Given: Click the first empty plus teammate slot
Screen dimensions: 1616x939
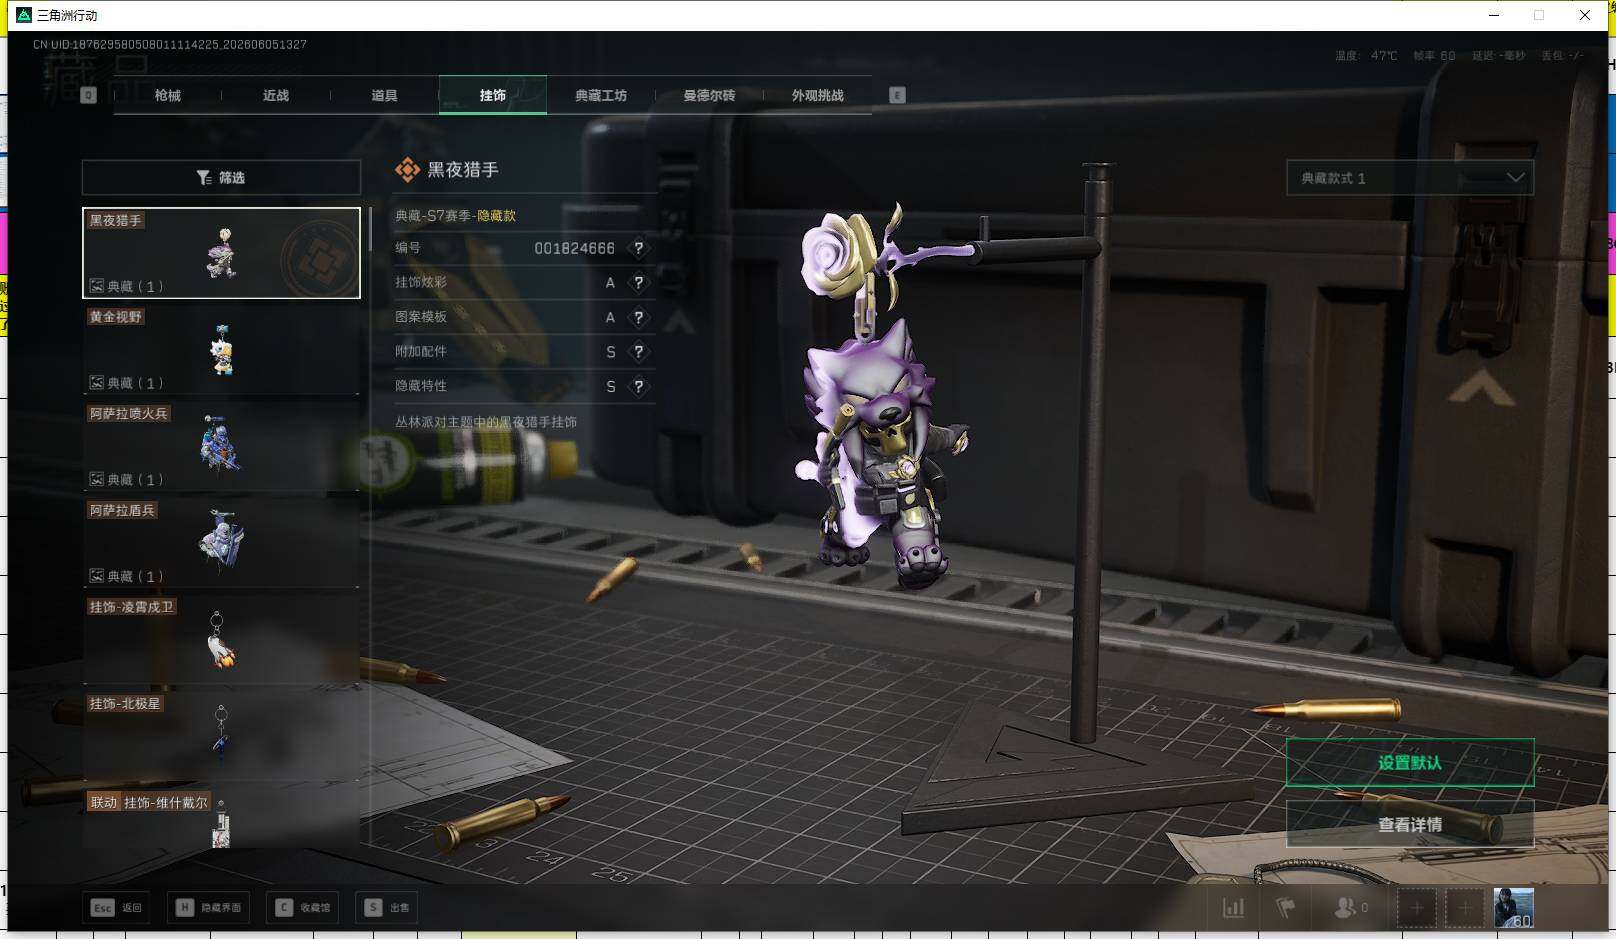Looking at the screenshot, I should [1417, 908].
